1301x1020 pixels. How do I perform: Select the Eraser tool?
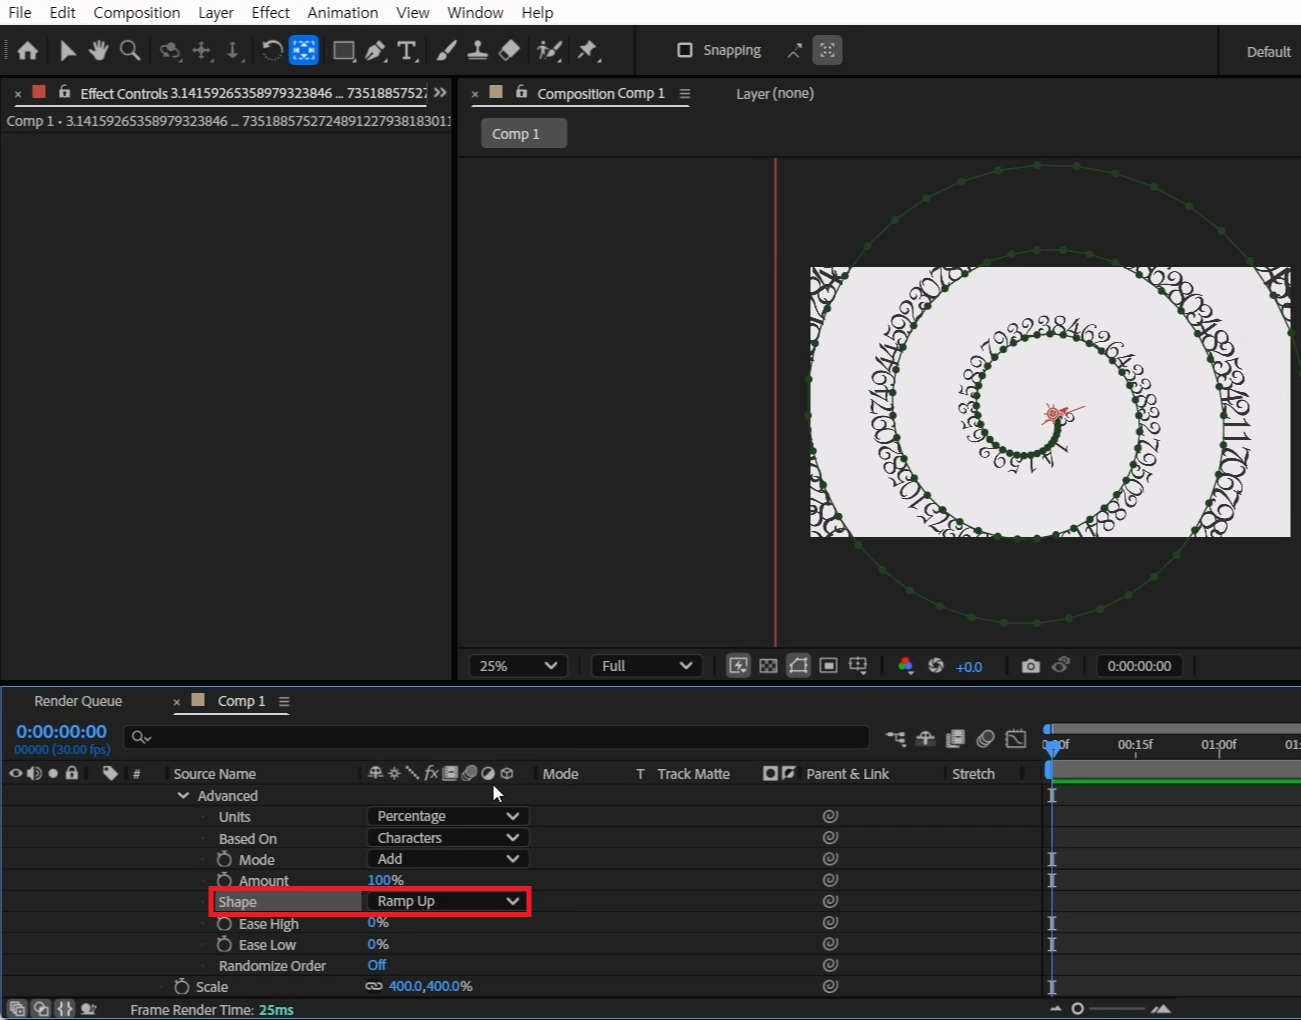coord(509,50)
